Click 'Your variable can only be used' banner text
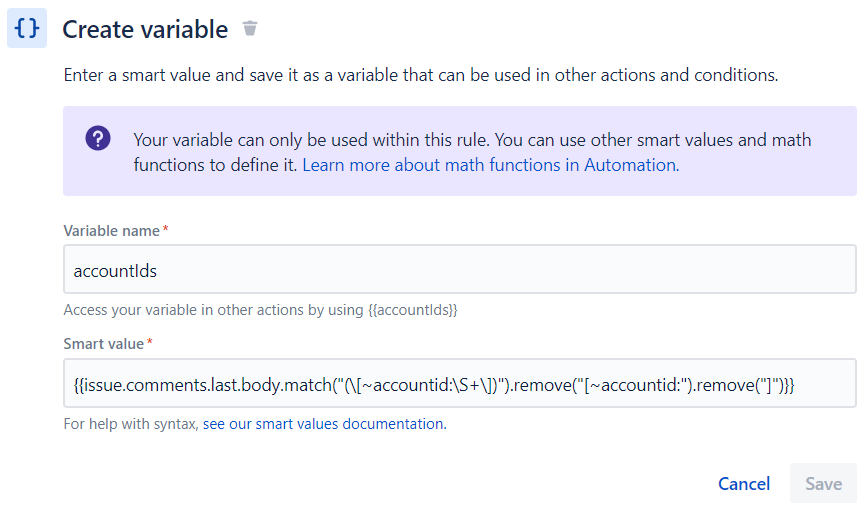 (x=312, y=140)
